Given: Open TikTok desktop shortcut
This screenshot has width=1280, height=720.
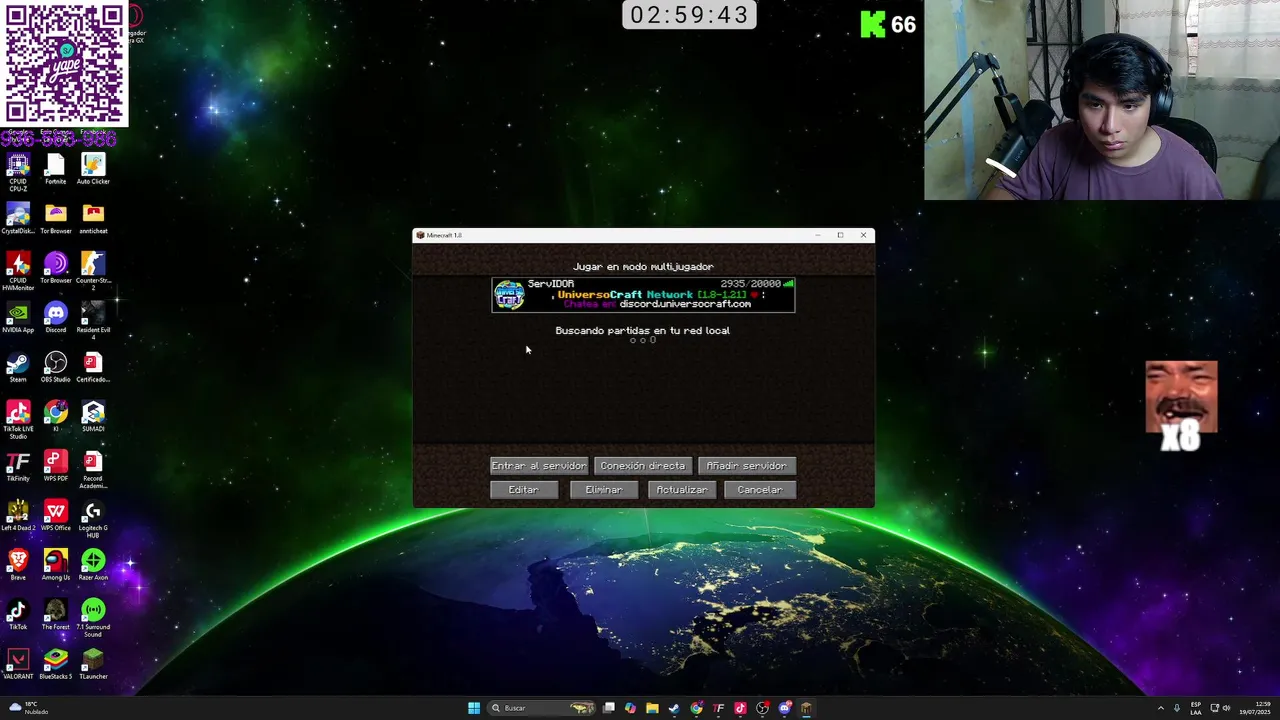Looking at the screenshot, I should (x=18, y=615).
